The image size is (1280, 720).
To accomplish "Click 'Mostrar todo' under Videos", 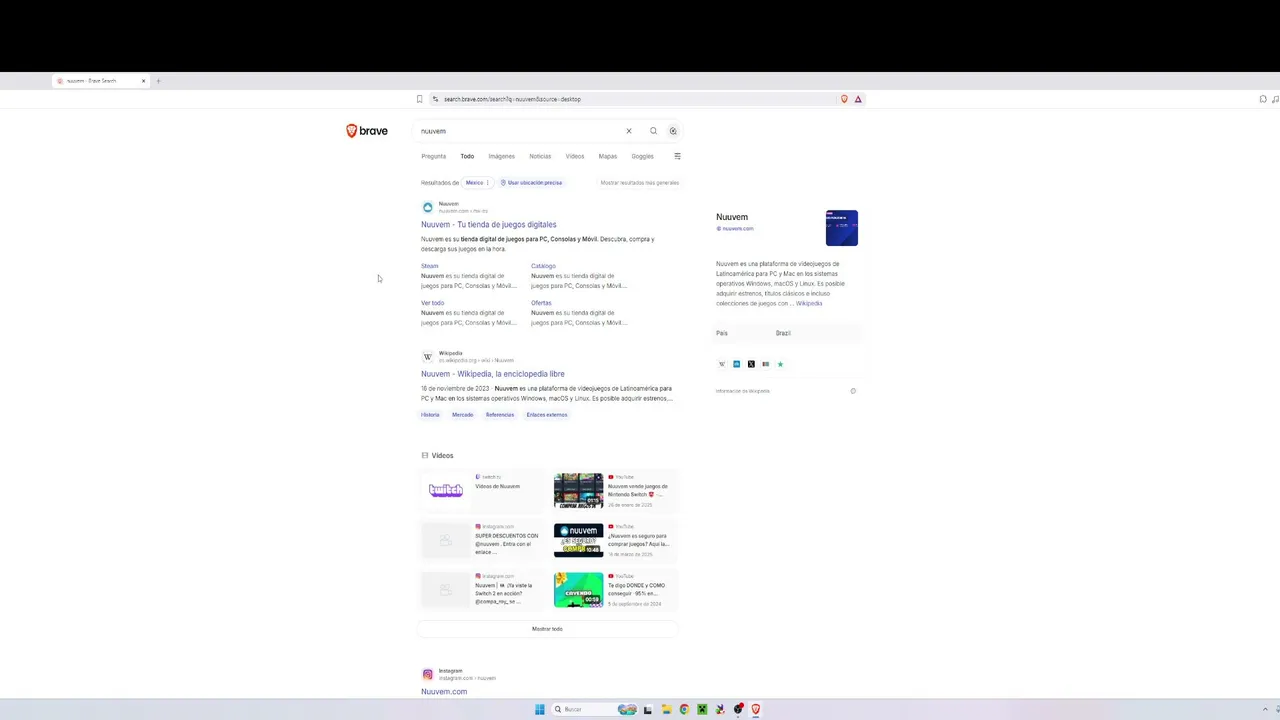I will tap(547, 629).
